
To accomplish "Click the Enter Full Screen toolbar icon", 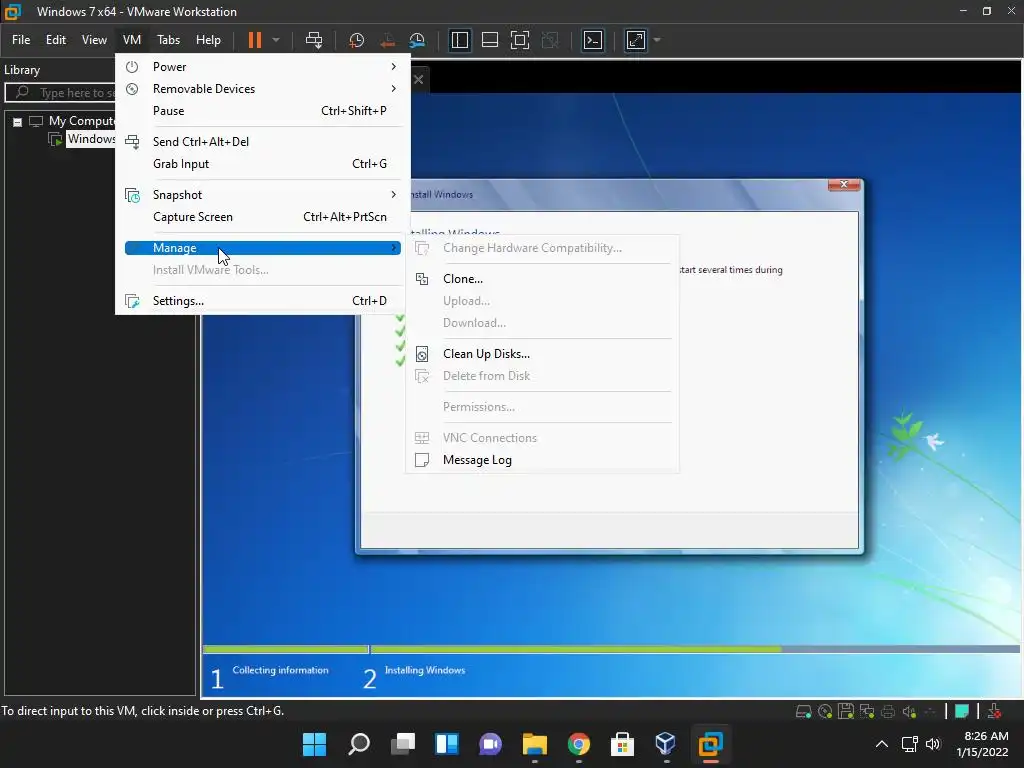I will 520,40.
